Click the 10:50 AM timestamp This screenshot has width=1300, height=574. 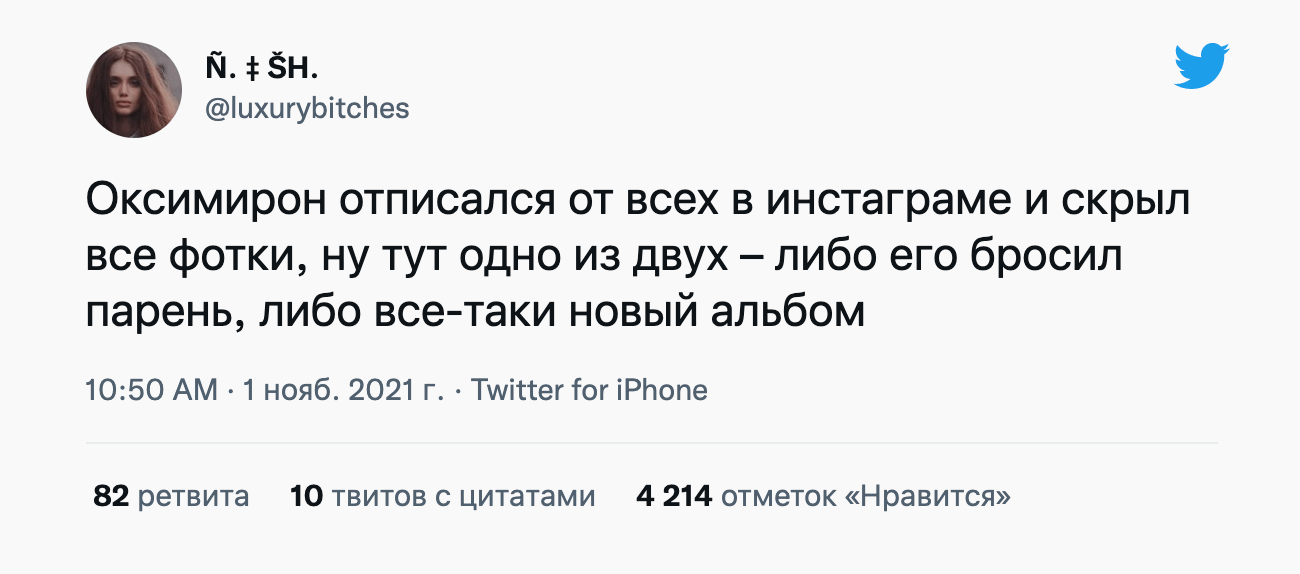click(152, 390)
